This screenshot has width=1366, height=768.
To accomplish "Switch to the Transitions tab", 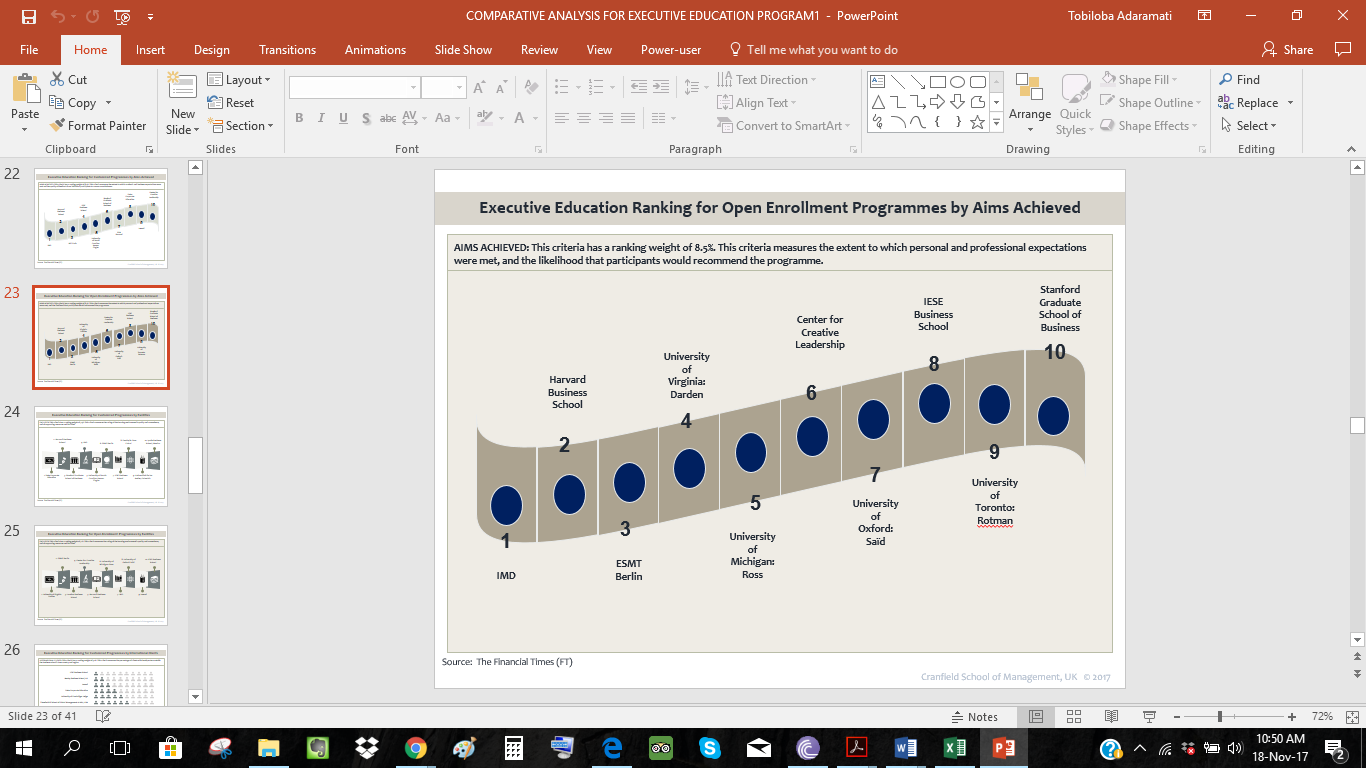I will click(x=288, y=50).
